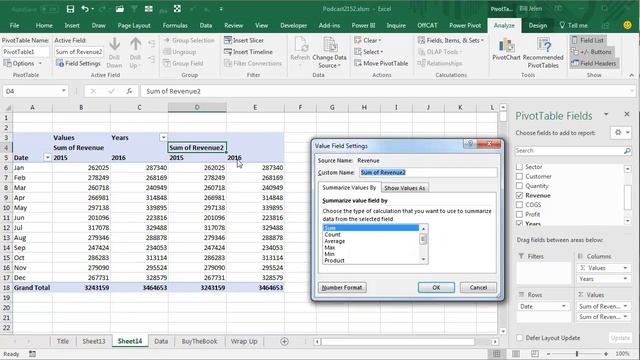This screenshot has width=640, height=360.
Task: Add a new sheet with plus icon
Action: click(284, 341)
